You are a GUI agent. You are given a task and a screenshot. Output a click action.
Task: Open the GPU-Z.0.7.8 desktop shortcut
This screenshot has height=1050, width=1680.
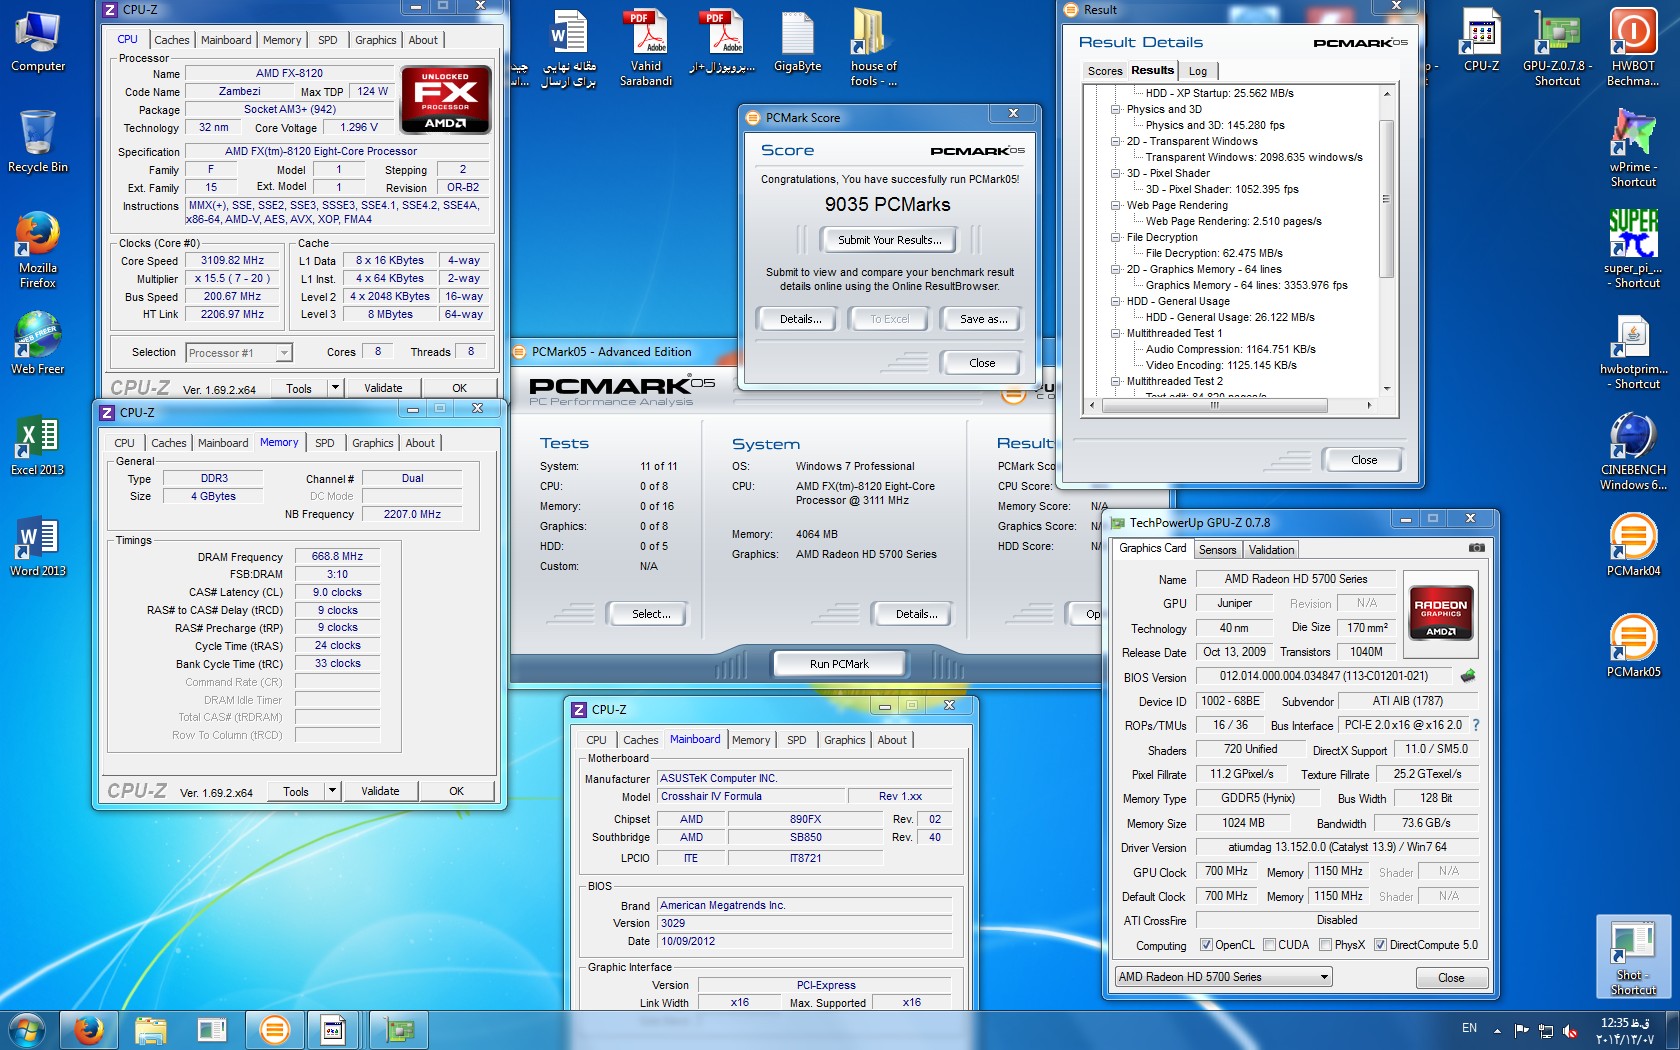click(1556, 47)
